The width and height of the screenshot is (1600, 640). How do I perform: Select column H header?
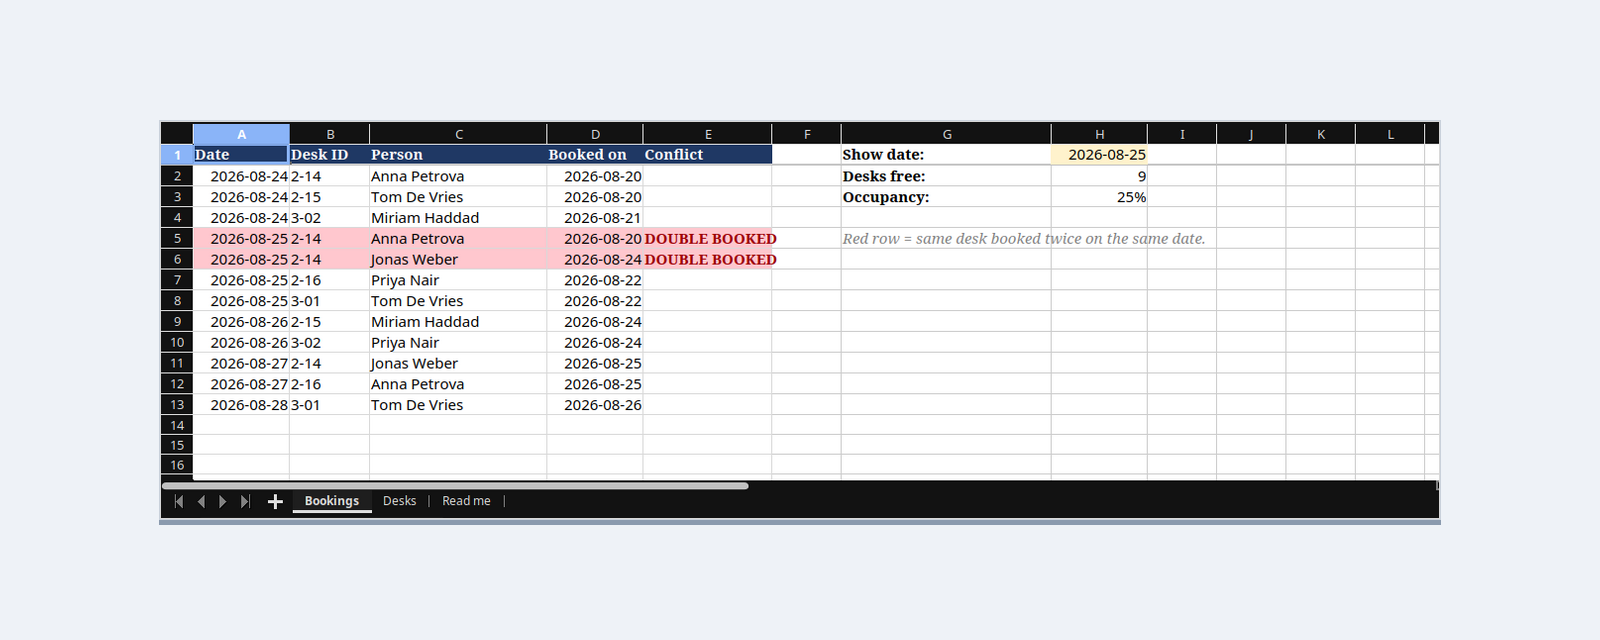coord(1099,134)
